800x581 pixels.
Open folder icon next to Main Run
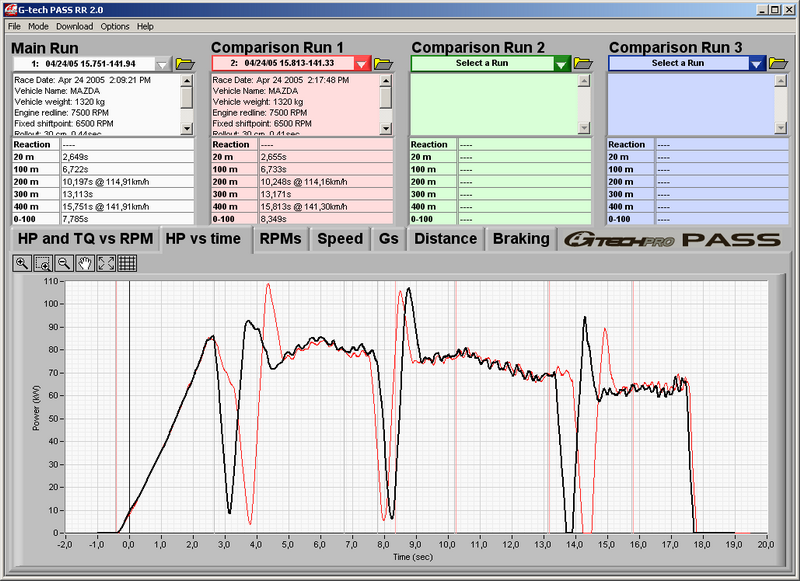(x=185, y=63)
